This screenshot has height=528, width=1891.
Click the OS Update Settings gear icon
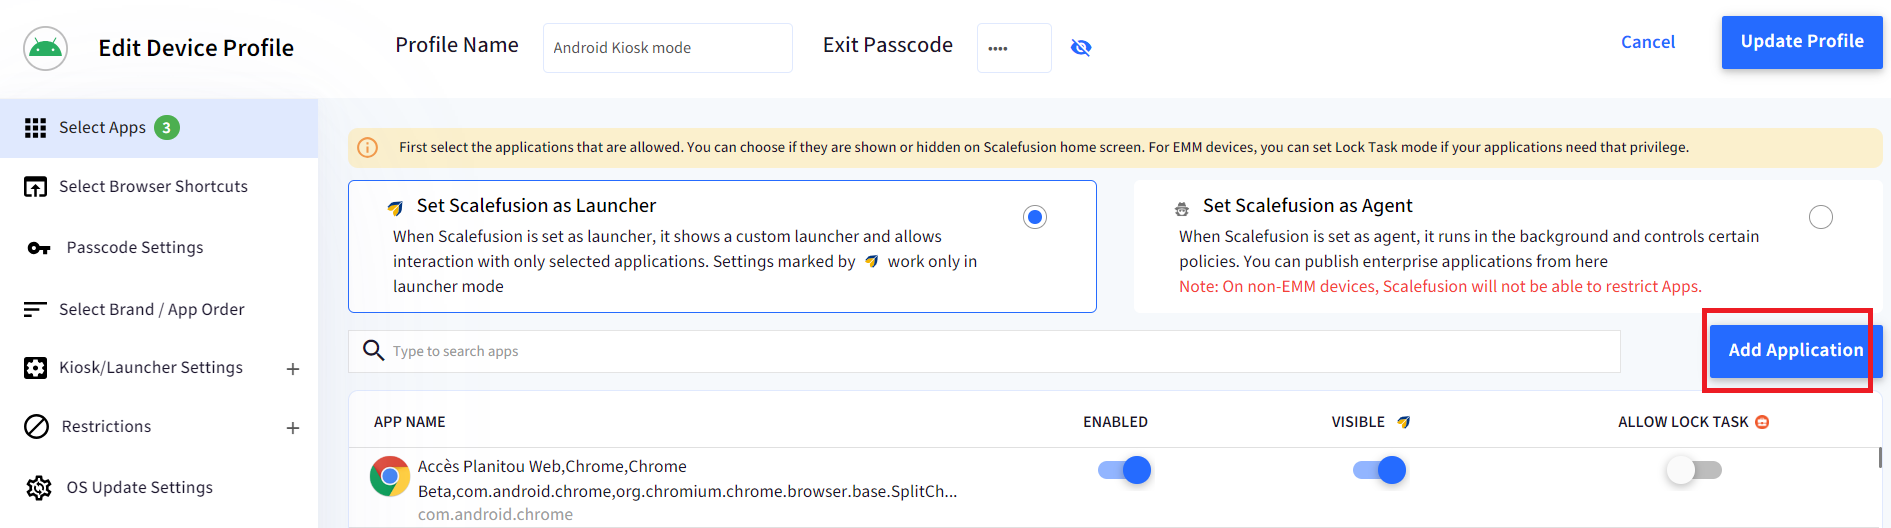39,488
